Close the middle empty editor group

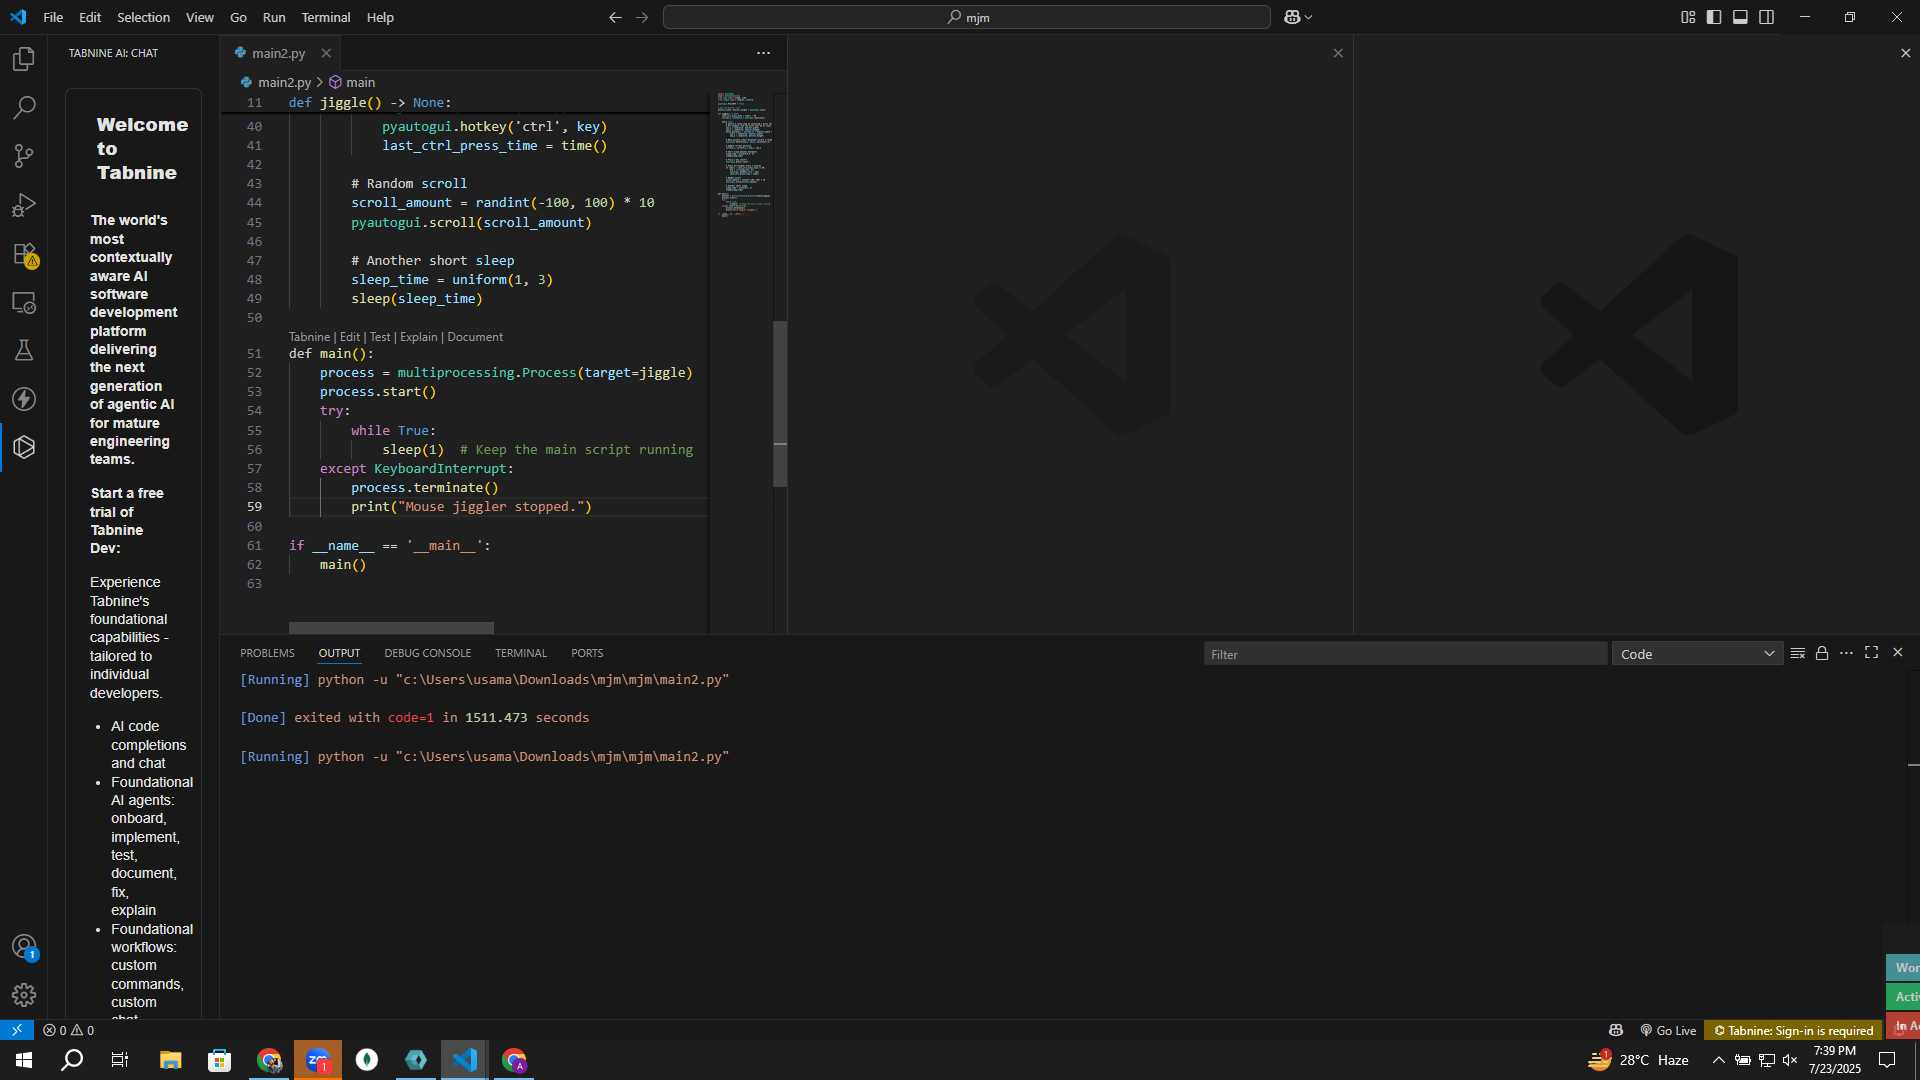click(1338, 53)
